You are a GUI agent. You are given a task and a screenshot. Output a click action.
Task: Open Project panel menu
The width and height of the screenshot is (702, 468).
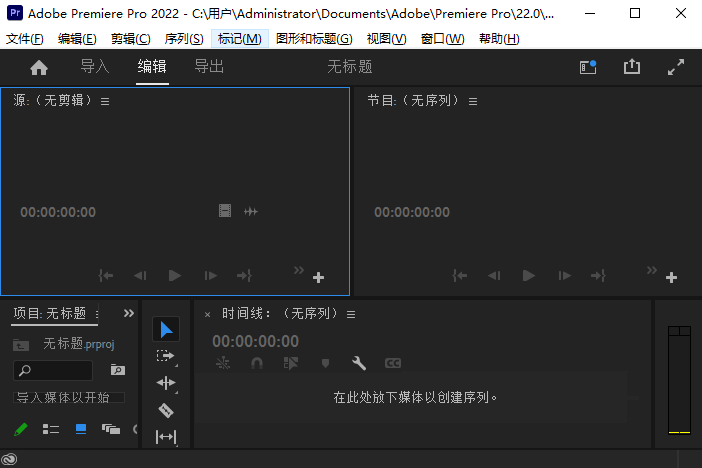coord(97,313)
